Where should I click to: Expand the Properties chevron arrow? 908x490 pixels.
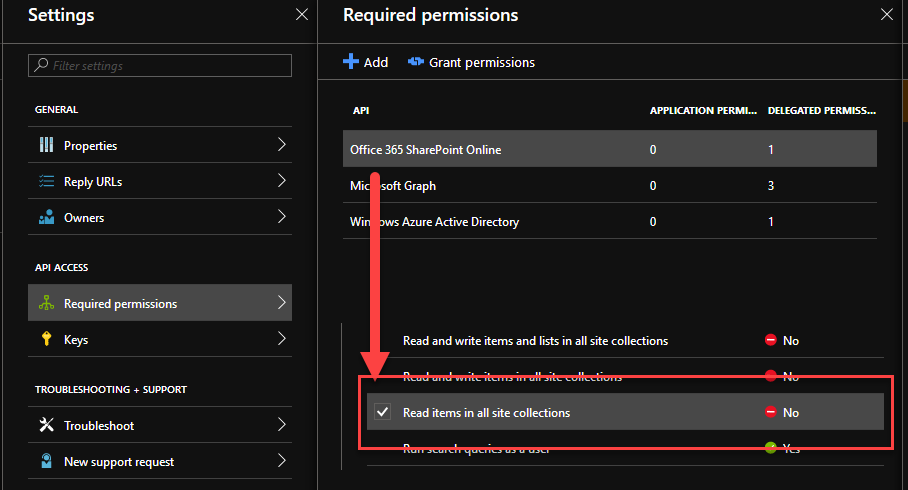click(281, 146)
